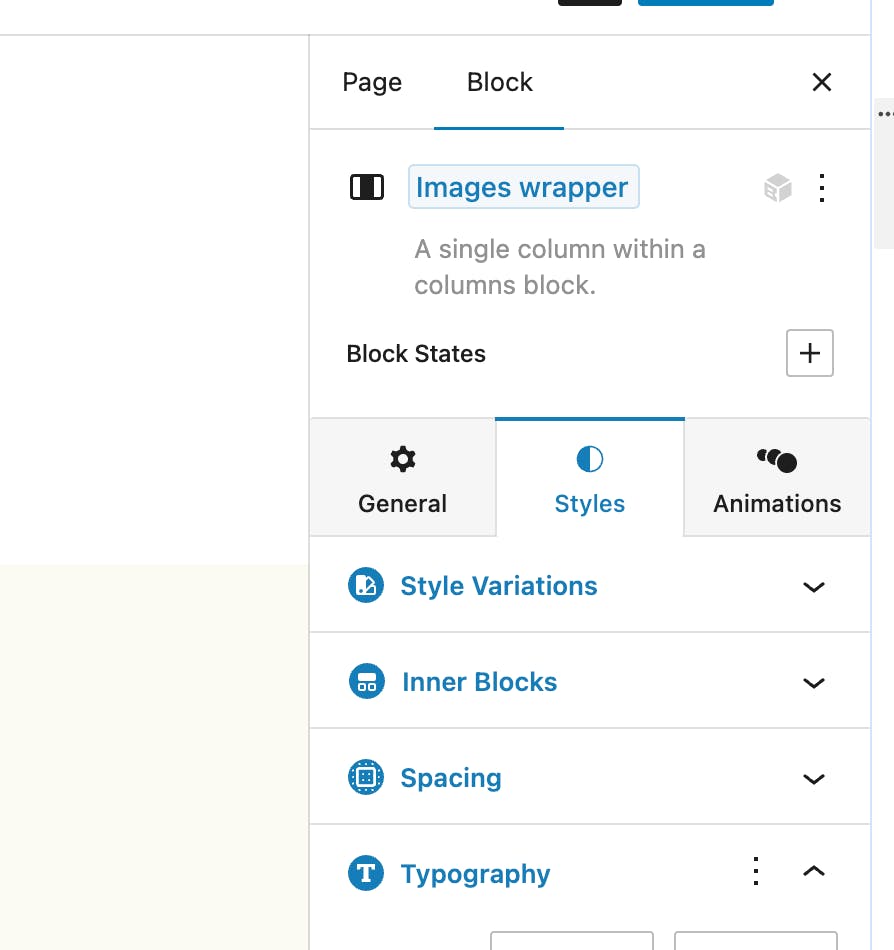Image resolution: width=894 pixels, height=950 pixels.
Task: Switch to the Animations tab
Action: [777, 479]
